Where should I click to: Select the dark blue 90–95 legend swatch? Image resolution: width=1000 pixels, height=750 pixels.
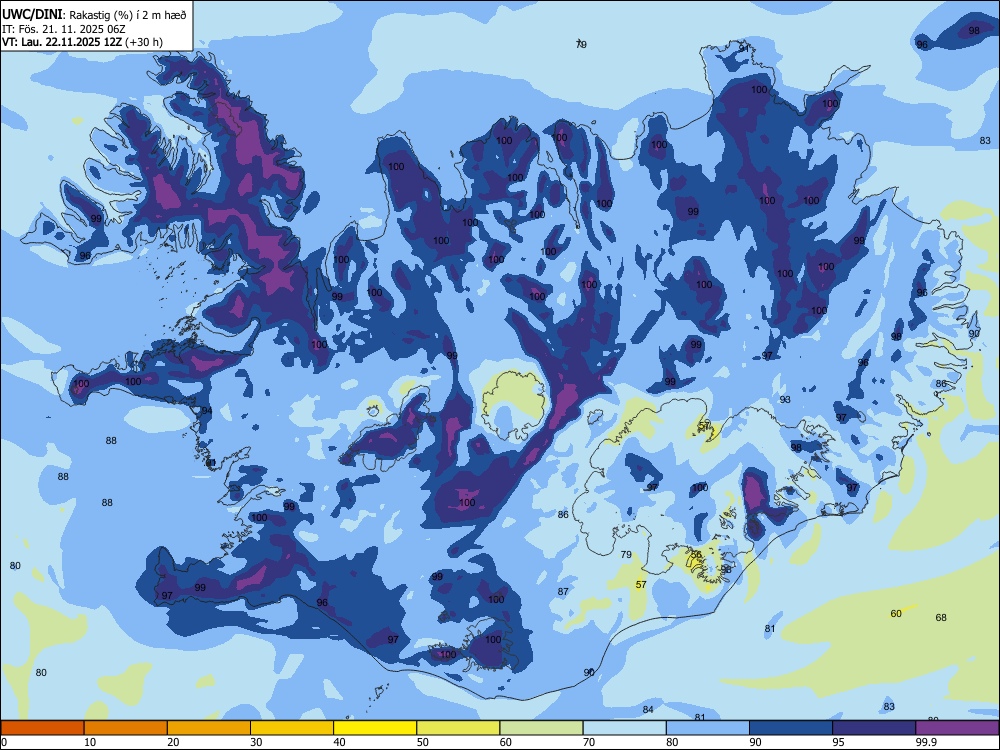[x=791, y=728]
